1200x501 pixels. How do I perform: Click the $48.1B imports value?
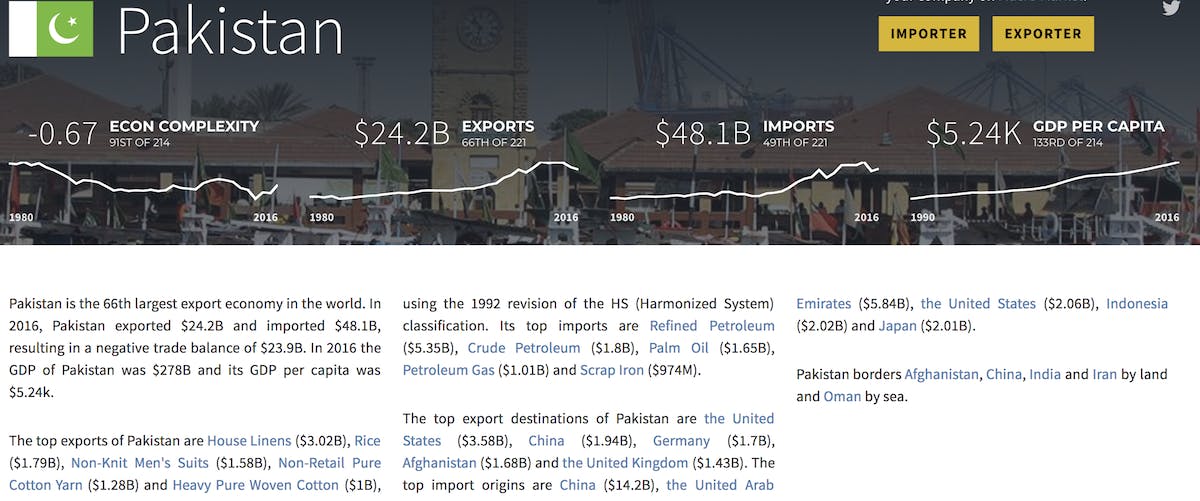[x=703, y=133]
